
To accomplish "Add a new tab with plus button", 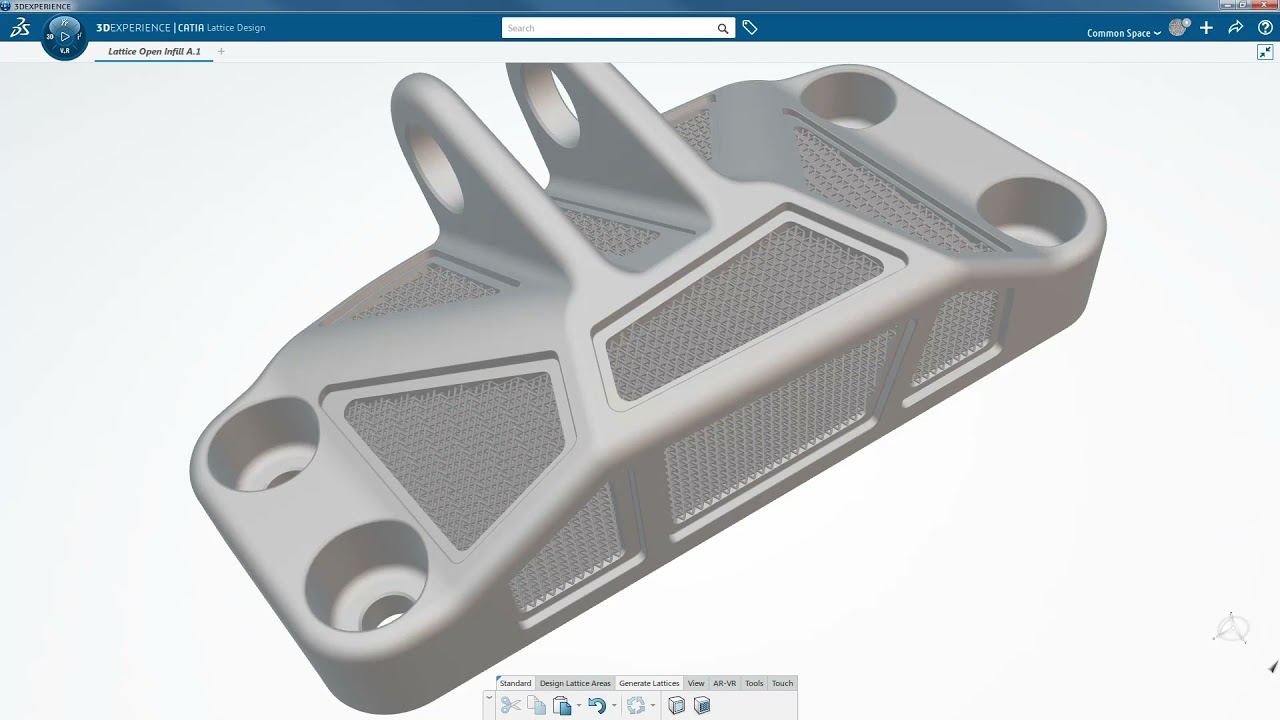I will coord(221,51).
